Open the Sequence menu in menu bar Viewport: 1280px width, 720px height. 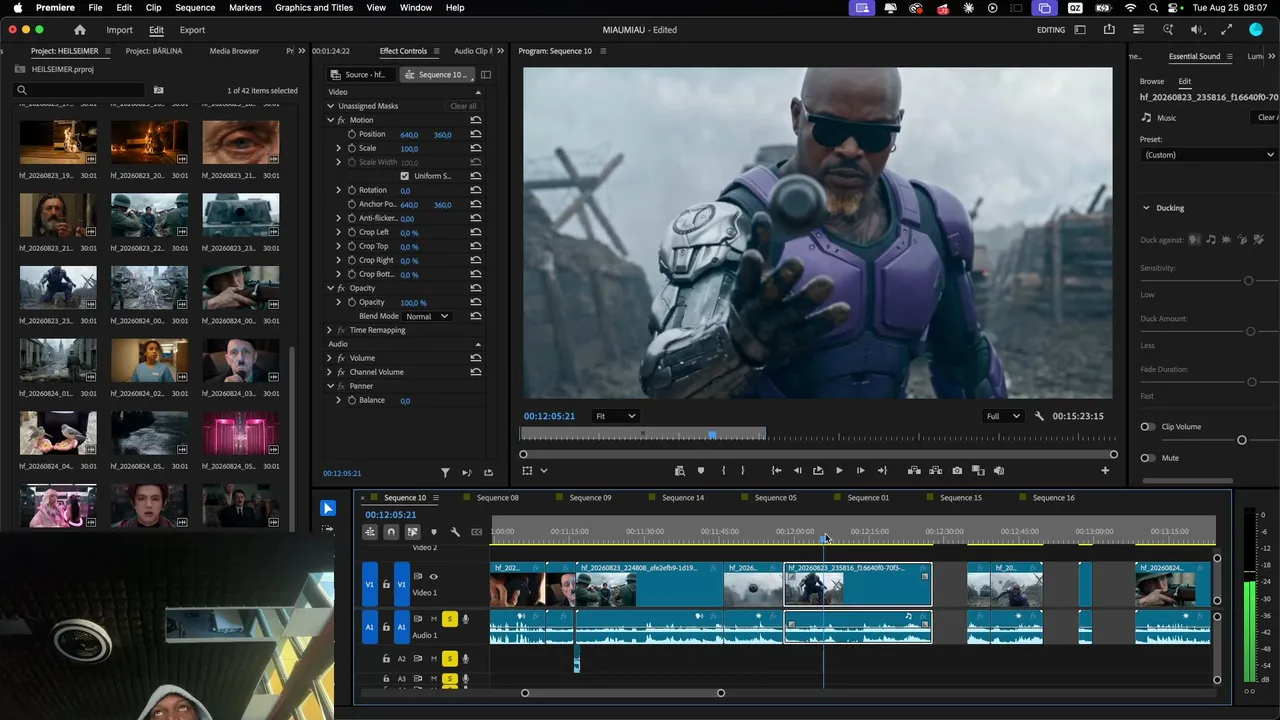click(x=195, y=8)
